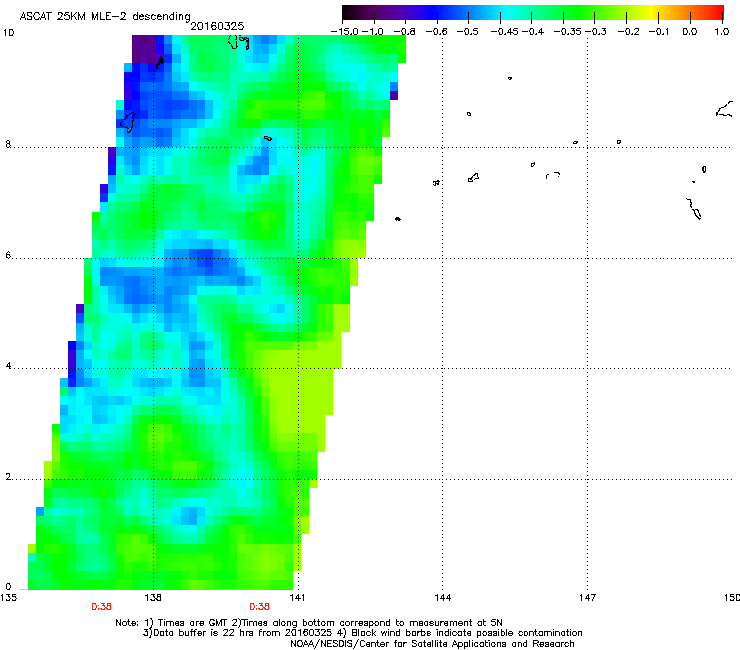
Task: Click the -0.8 colorbar label
Action: coord(404,32)
